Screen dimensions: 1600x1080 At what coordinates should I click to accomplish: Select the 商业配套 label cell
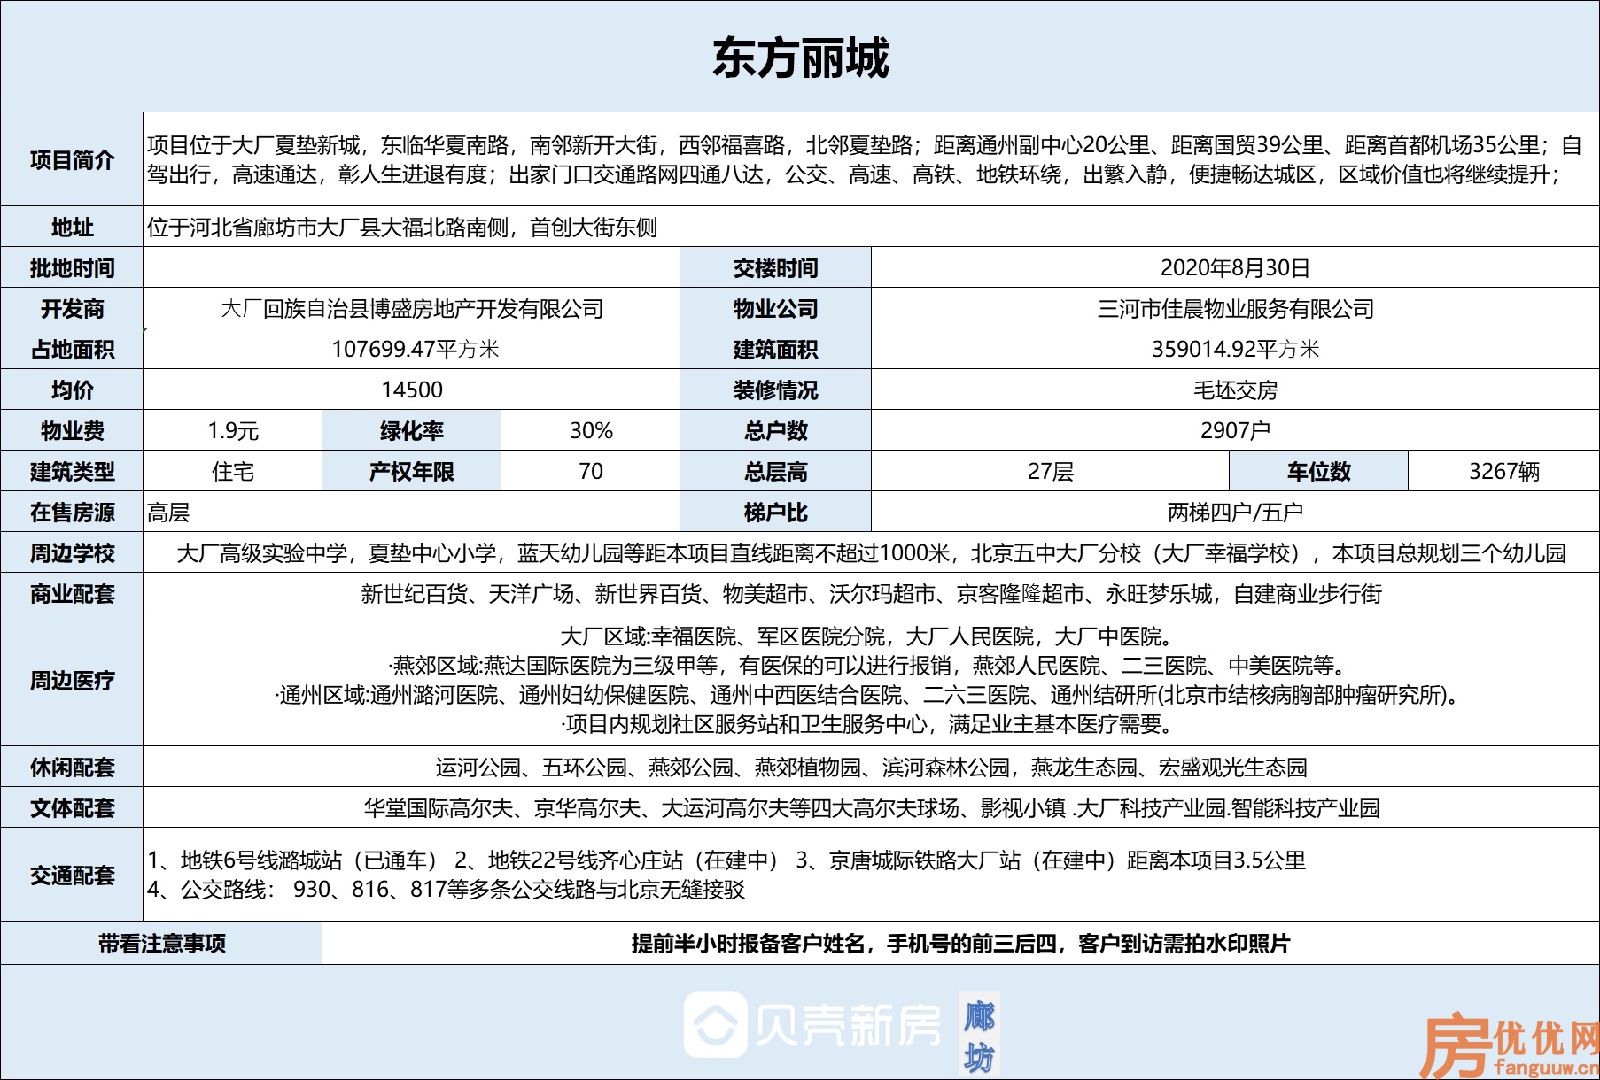[x=72, y=594]
